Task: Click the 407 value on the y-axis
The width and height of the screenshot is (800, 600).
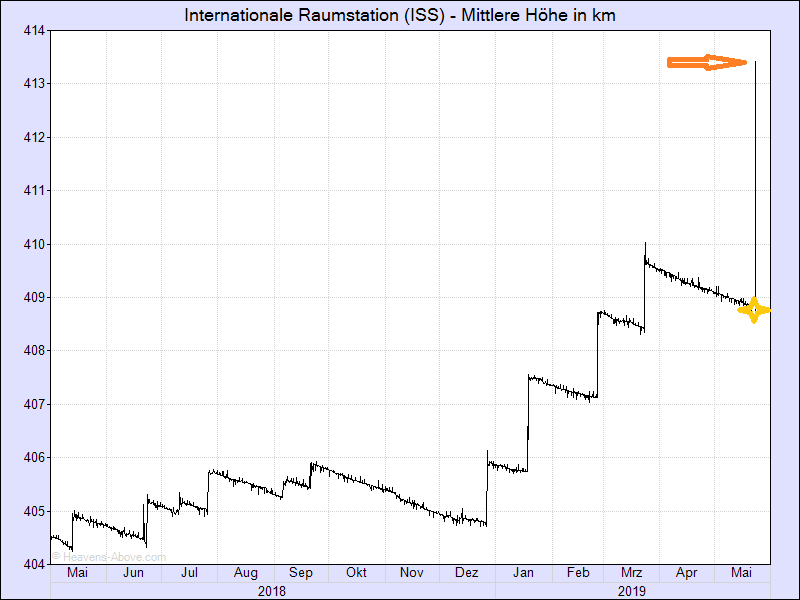Action: point(35,404)
